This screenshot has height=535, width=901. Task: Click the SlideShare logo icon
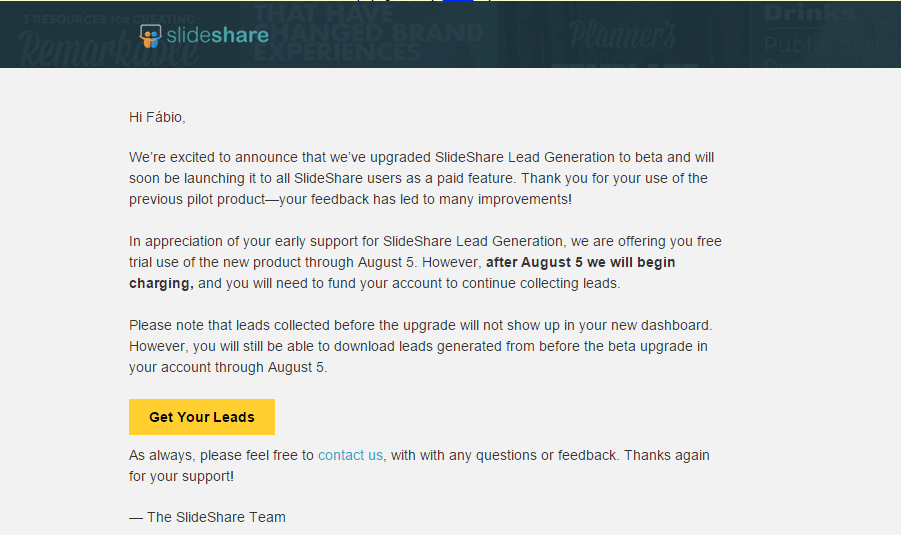point(151,36)
